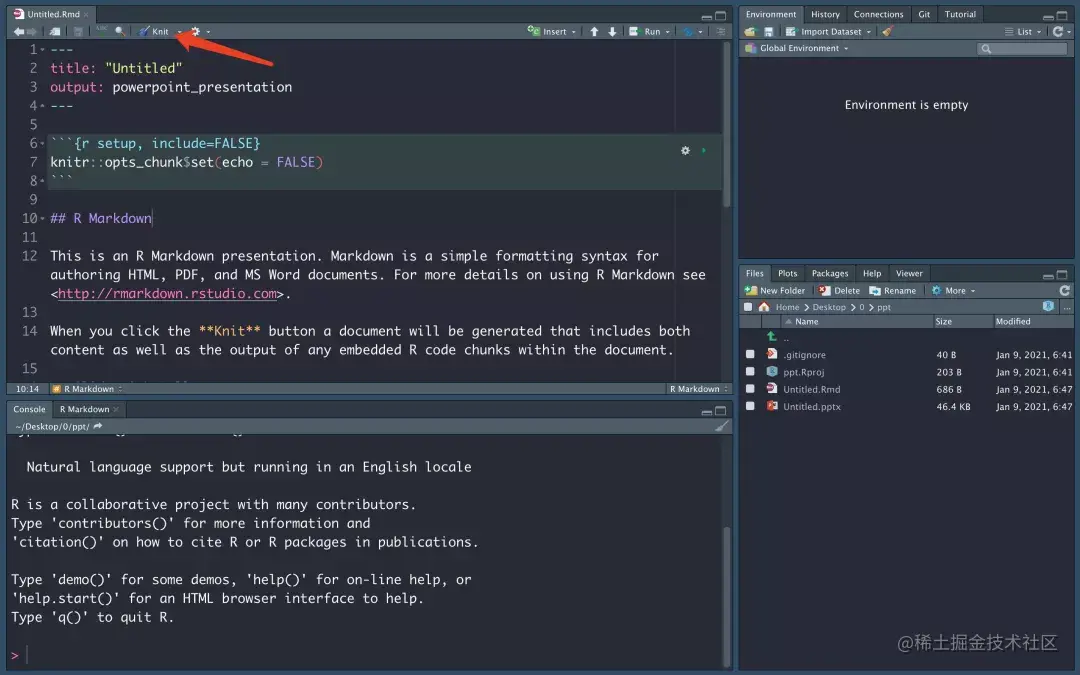Go to Home folder house icon
Screen dimensions: 1080x675
pos(764,307)
